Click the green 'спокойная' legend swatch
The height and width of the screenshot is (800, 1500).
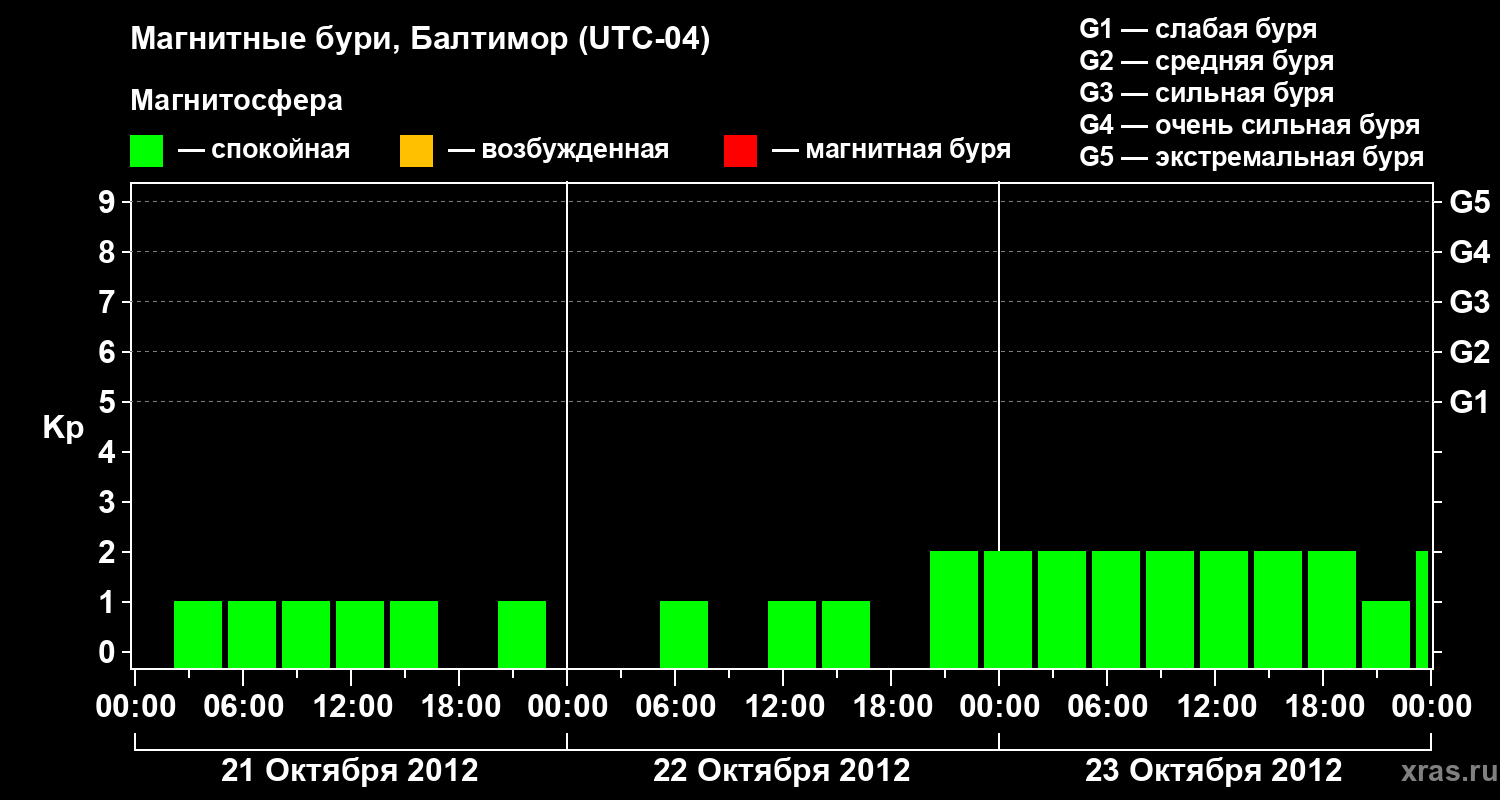[x=146, y=151]
